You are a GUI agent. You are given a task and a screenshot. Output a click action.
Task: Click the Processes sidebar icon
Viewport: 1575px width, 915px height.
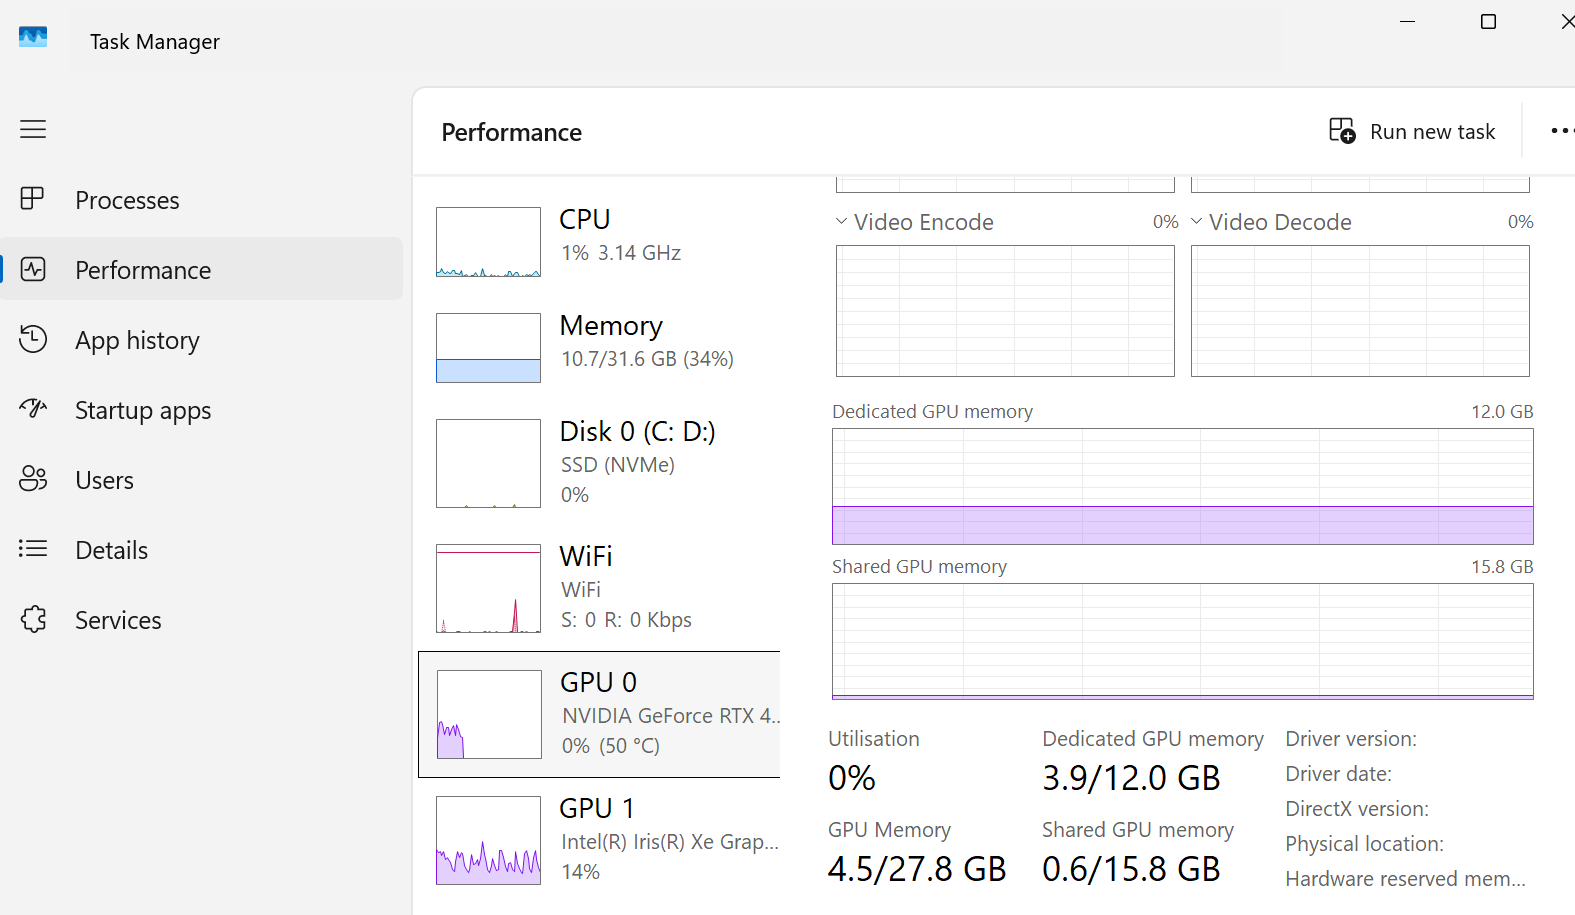click(33, 199)
